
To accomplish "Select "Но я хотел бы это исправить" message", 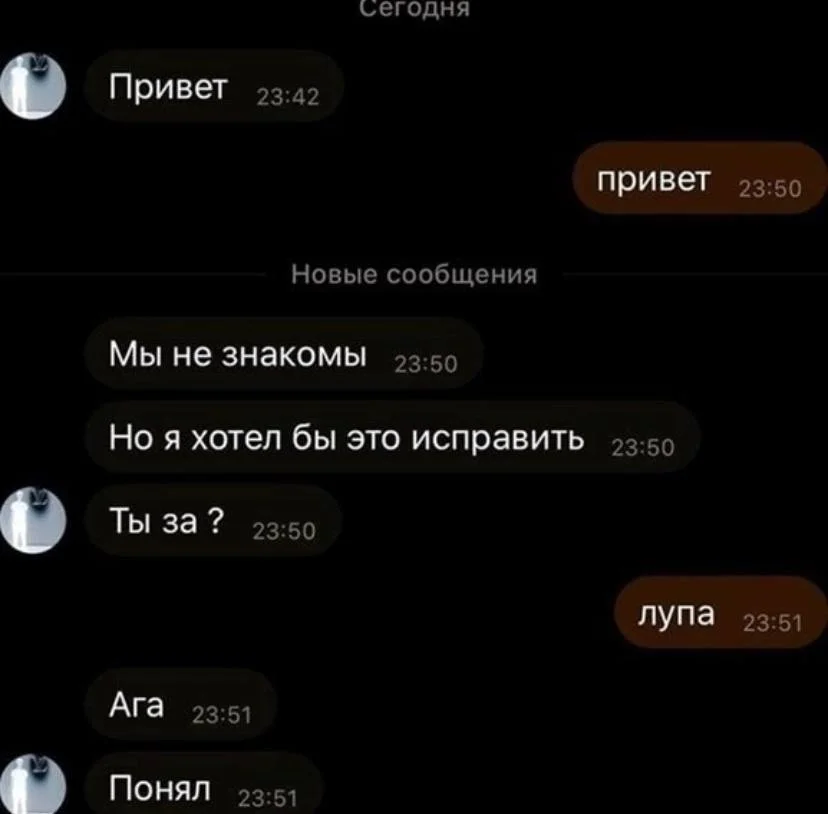I will (x=392, y=437).
